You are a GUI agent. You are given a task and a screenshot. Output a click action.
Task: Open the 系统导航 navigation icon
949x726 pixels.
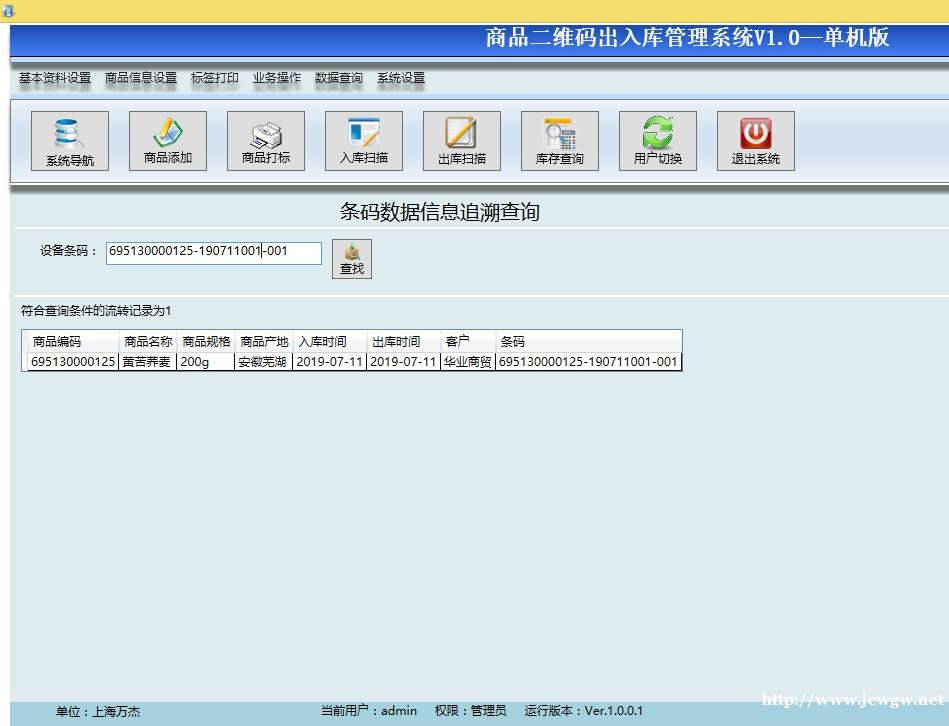click(x=69, y=141)
